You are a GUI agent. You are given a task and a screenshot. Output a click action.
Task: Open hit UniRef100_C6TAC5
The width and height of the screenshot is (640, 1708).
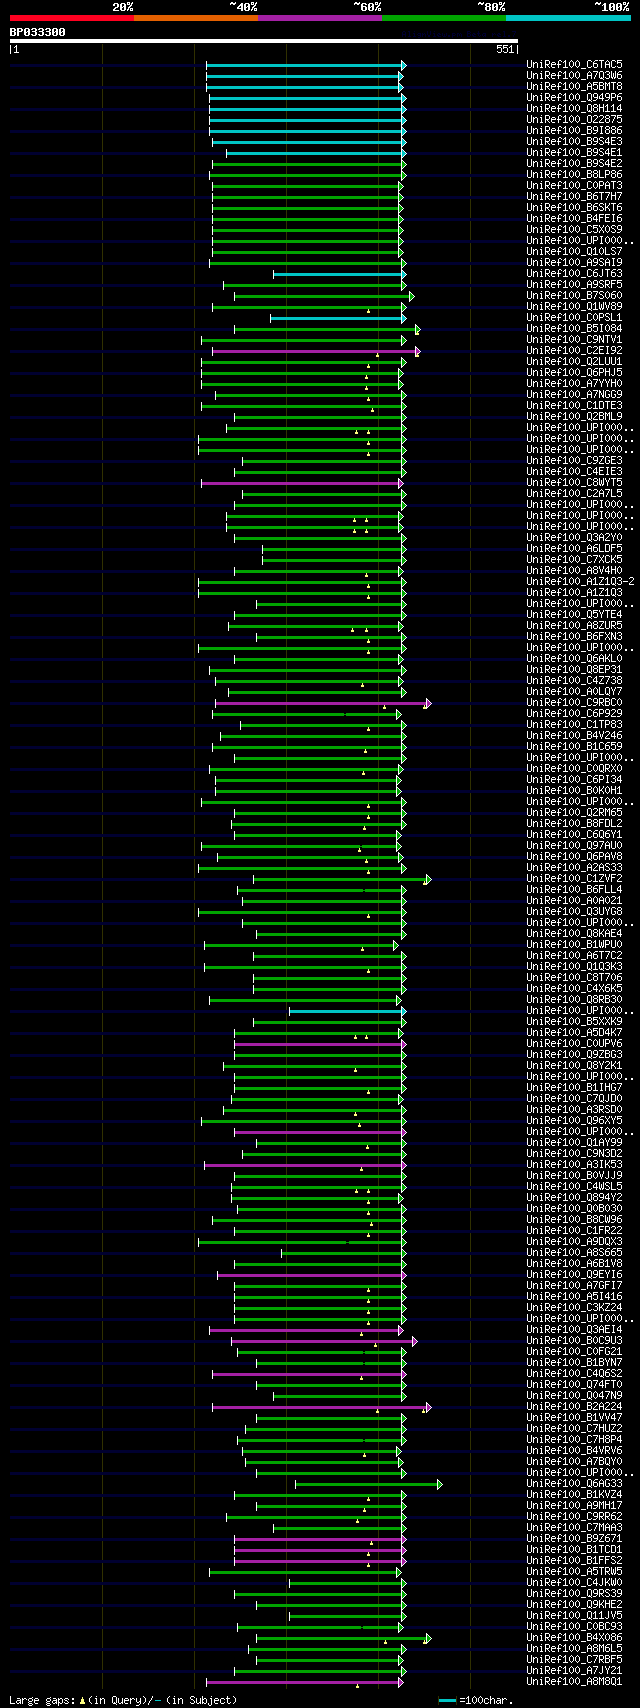point(574,65)
